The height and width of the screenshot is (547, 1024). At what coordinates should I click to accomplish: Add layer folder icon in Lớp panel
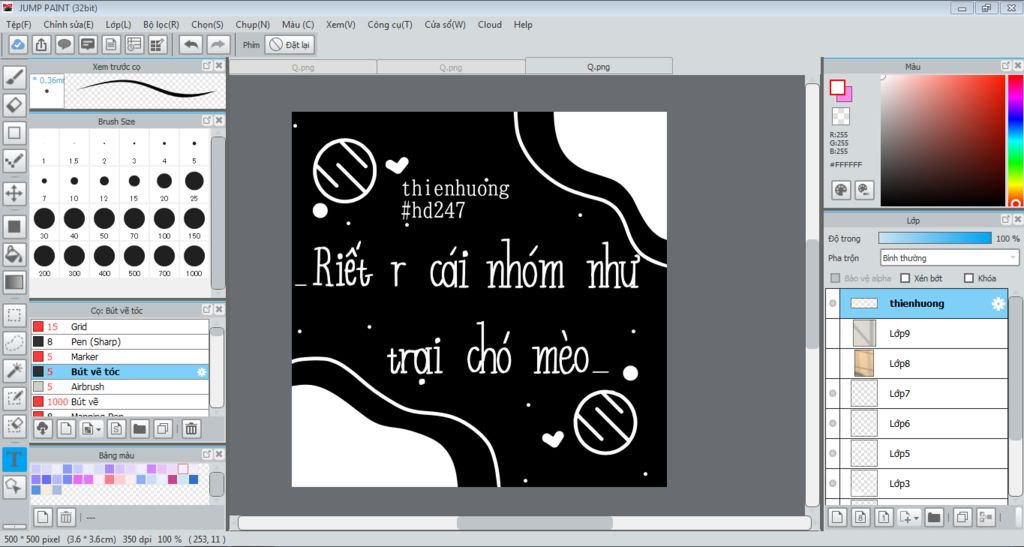[x=934, y=518]
